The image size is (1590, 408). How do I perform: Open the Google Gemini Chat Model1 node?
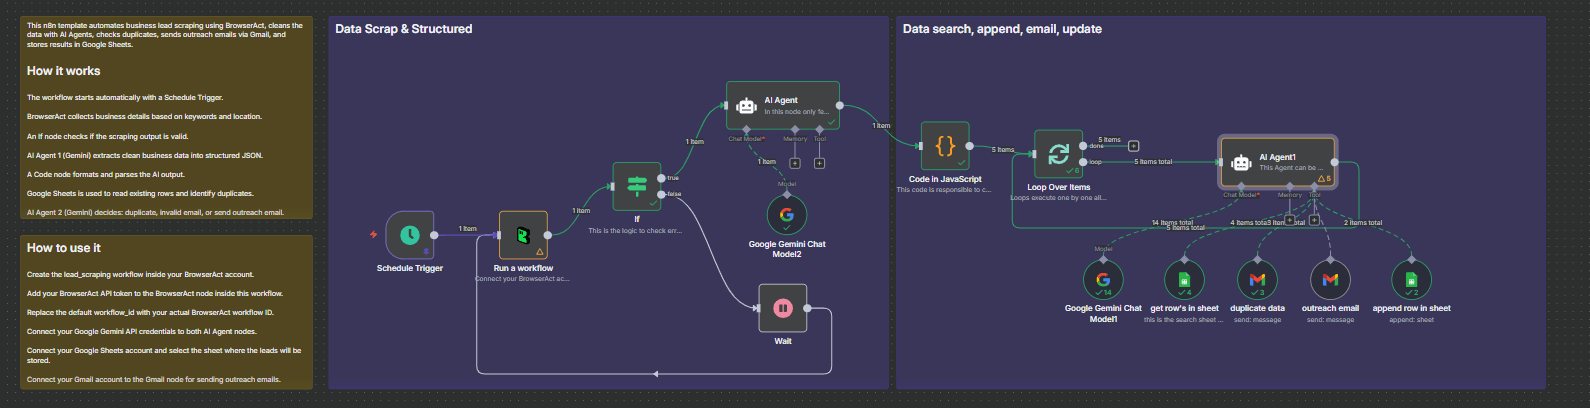[1103, 280]
